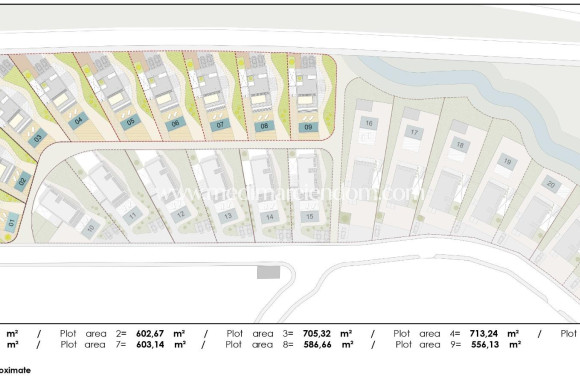Pick plot label 05 on the plan
Screen dimensions: 580x386
131,122
